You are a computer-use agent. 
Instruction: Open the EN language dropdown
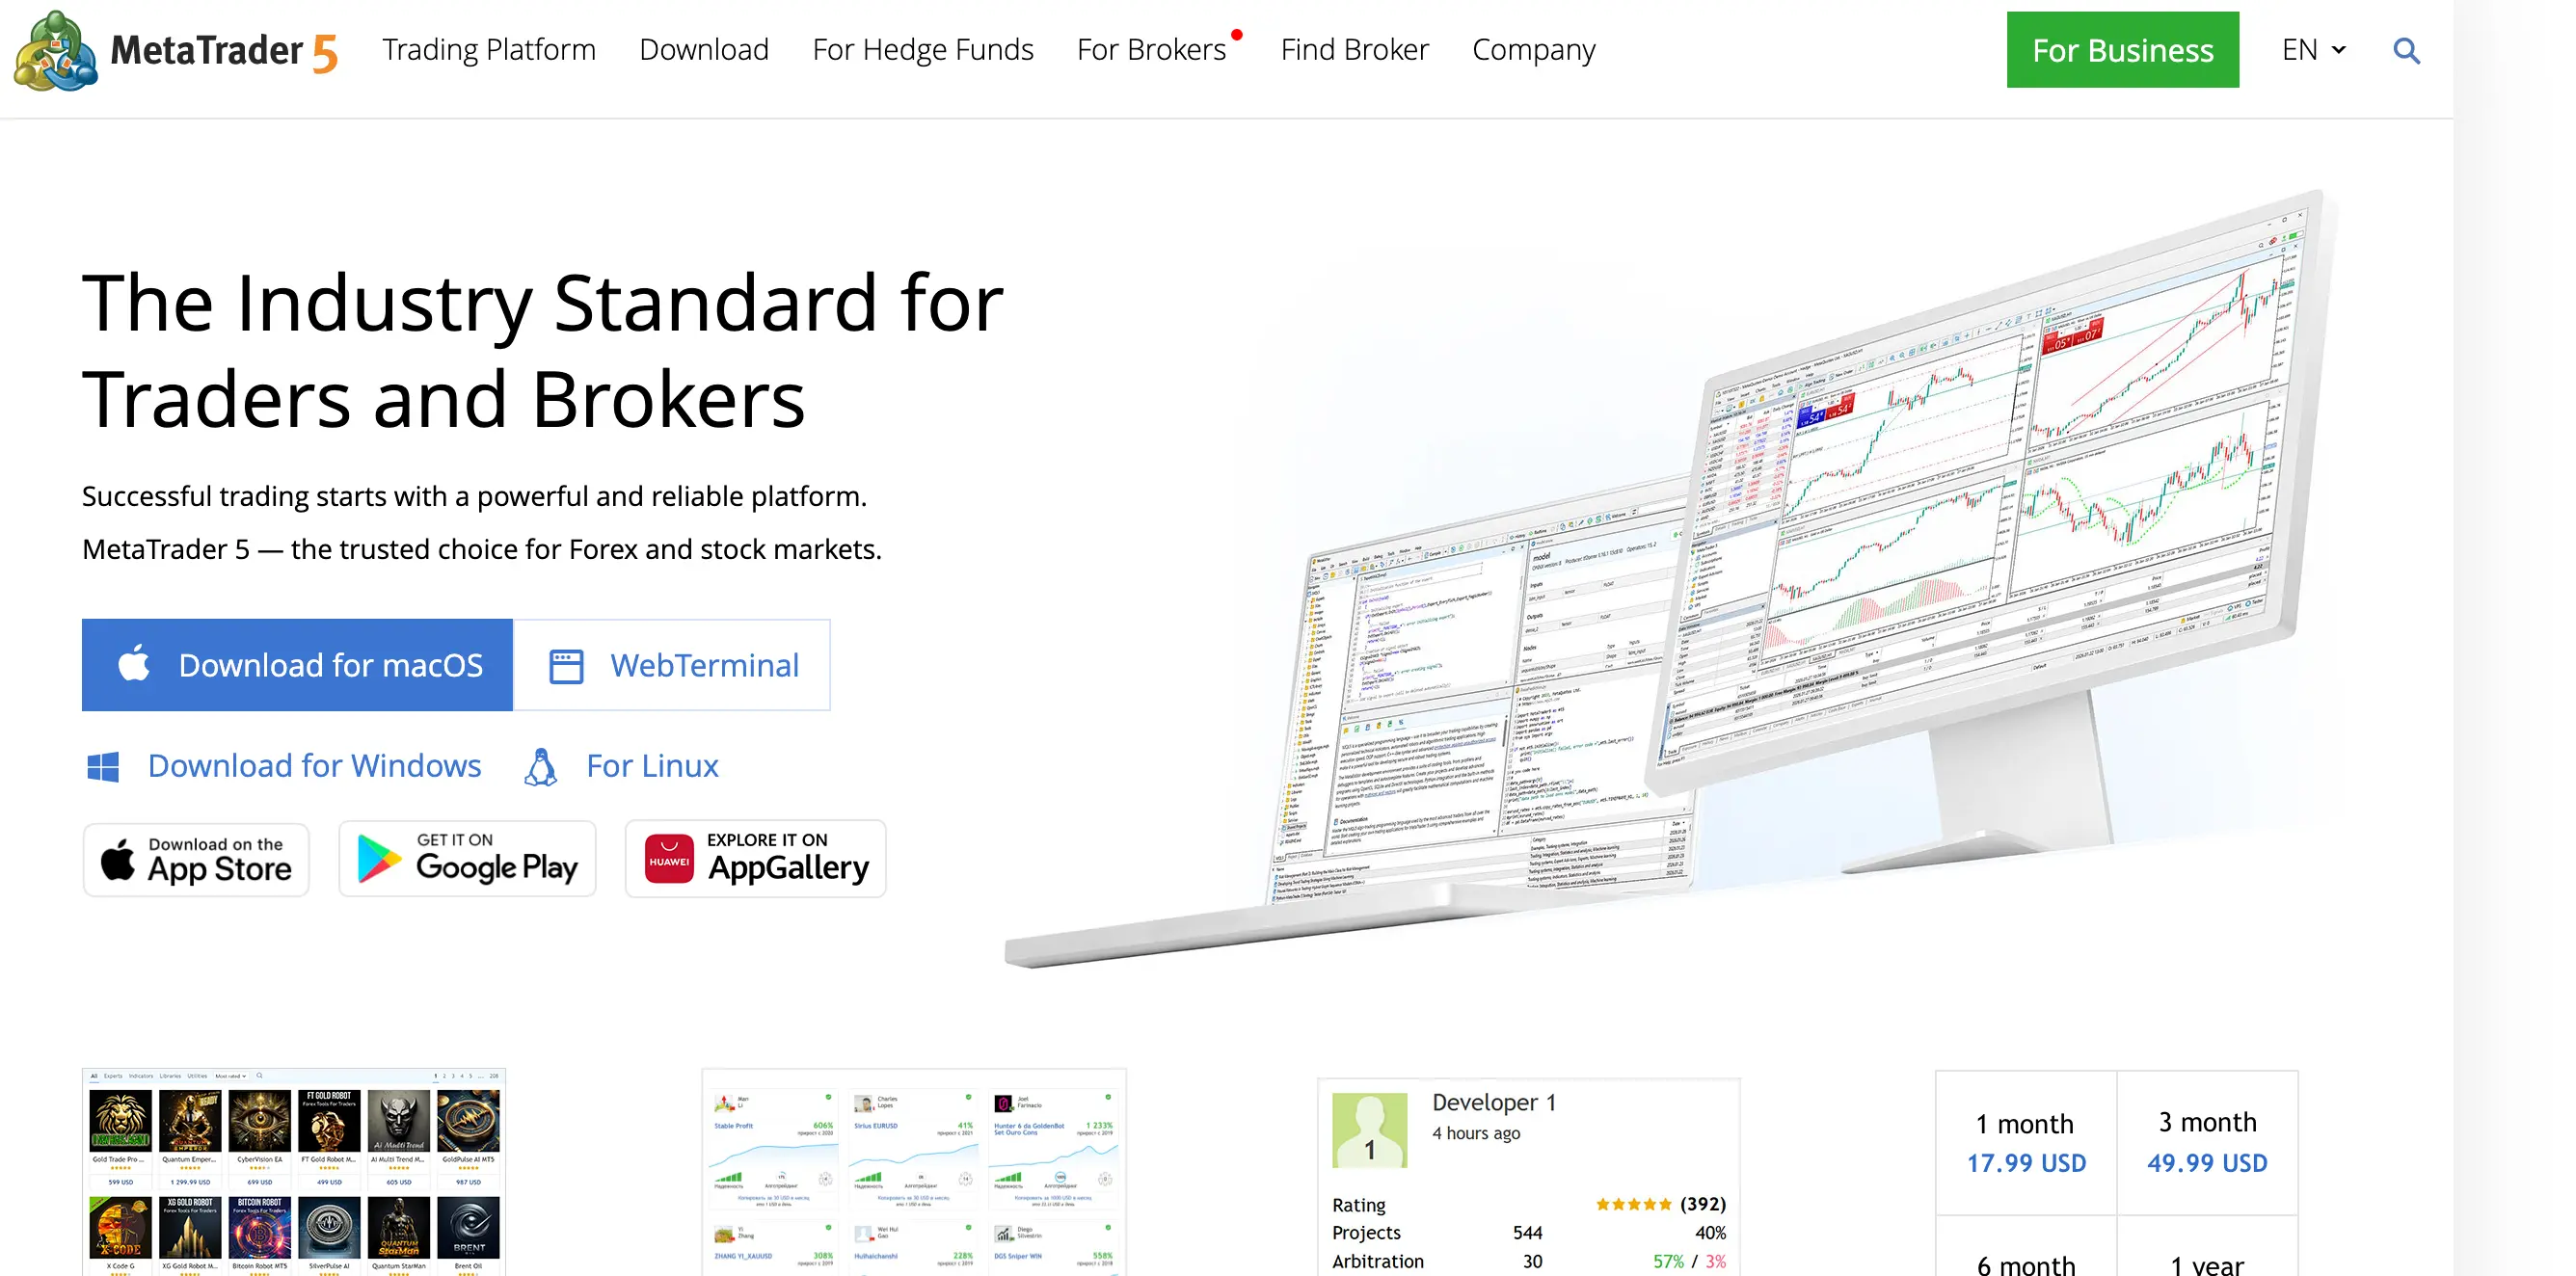click(x=2314, y=50)
